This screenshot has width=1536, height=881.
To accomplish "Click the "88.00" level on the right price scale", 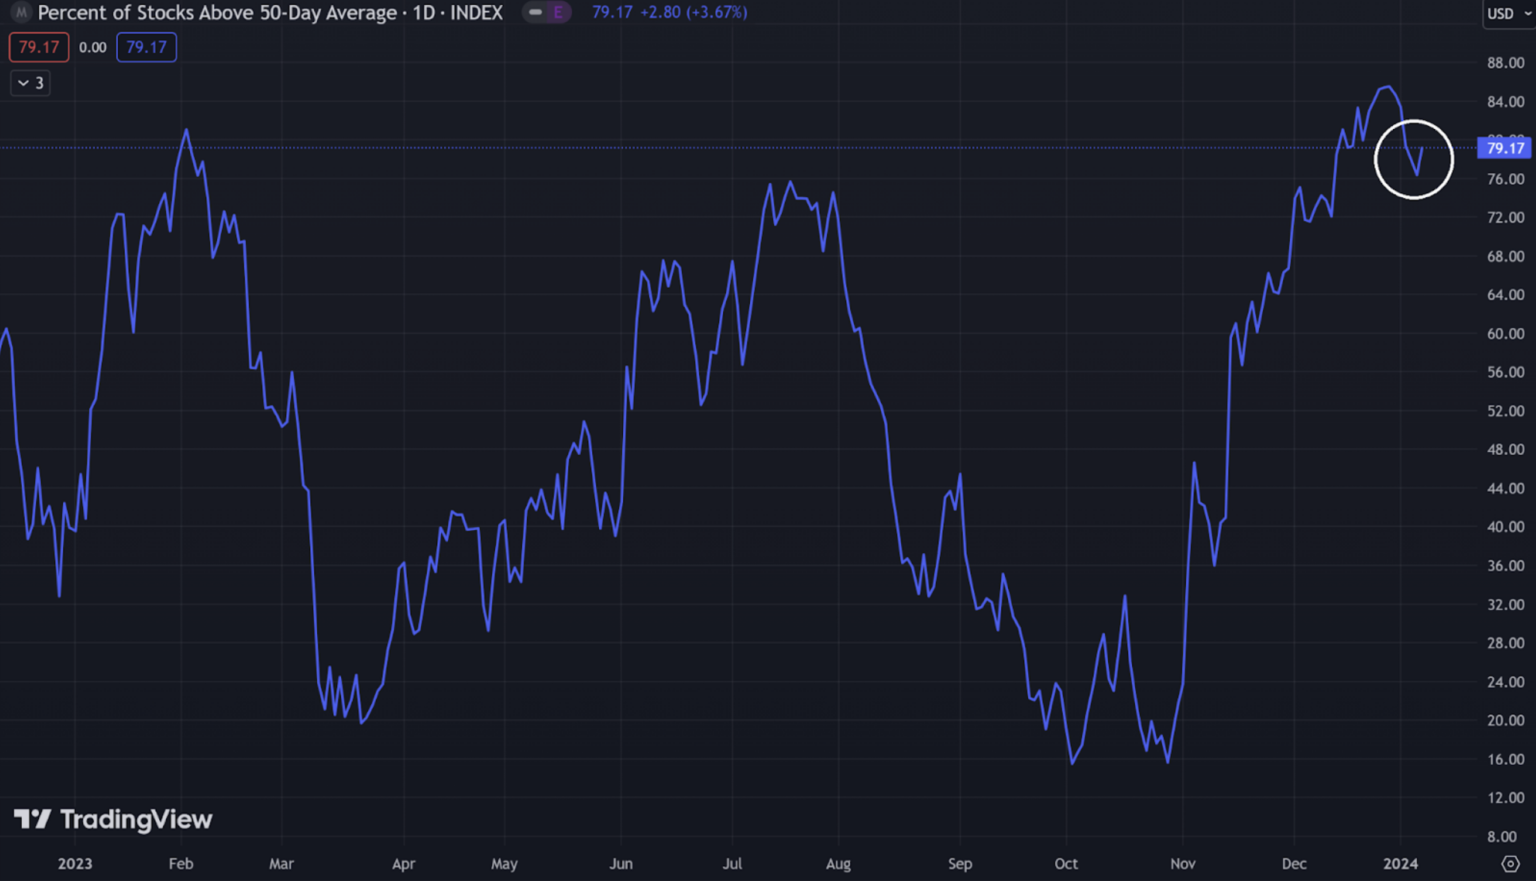I will [x=1505, y=62].
